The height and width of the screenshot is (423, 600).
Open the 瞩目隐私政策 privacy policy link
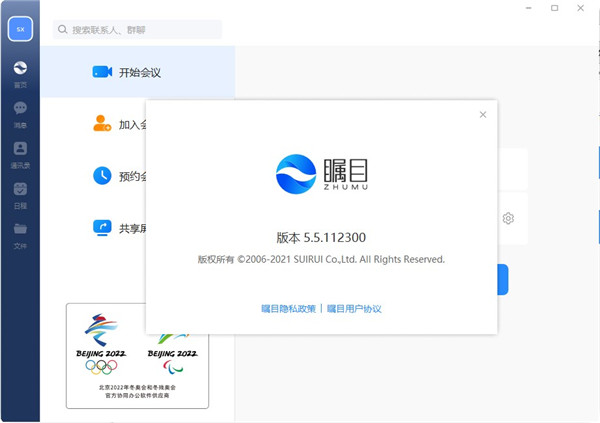(x=289, y=309)
